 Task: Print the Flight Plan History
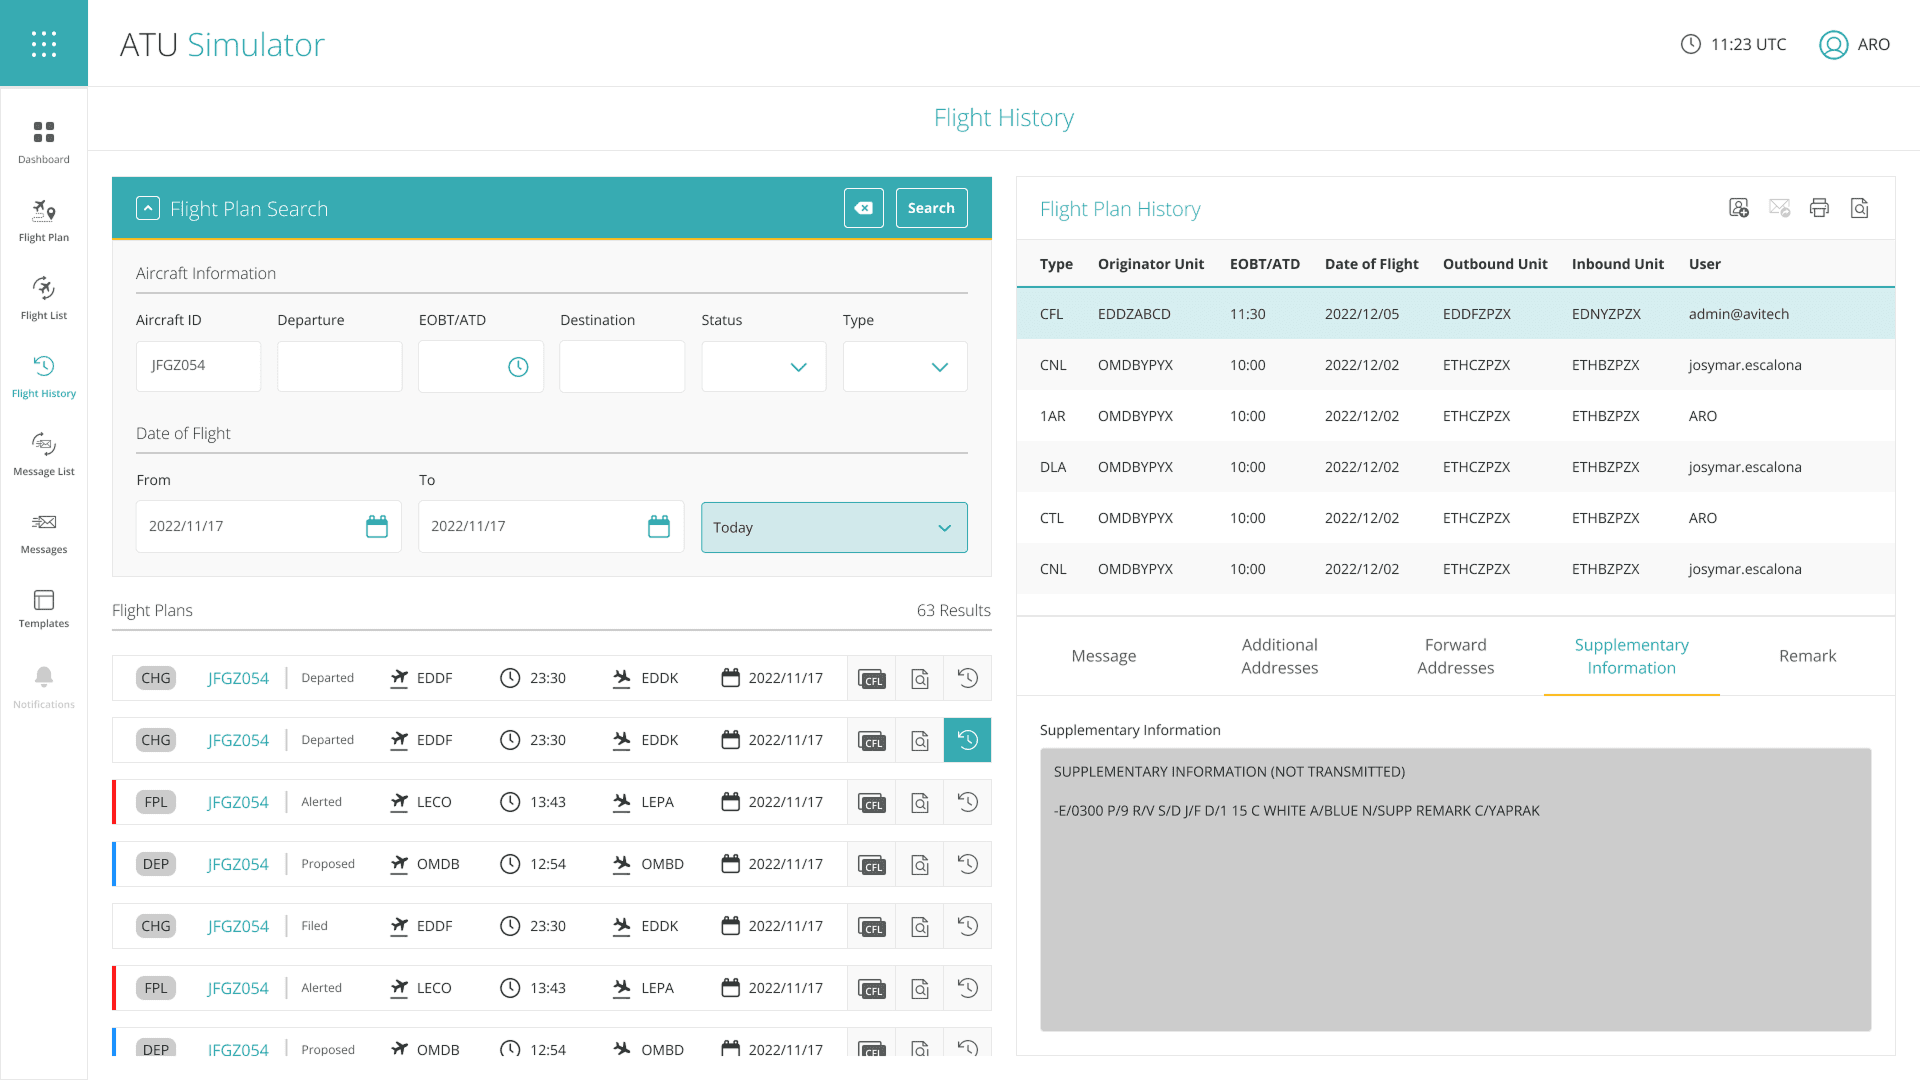(1819, 208)
